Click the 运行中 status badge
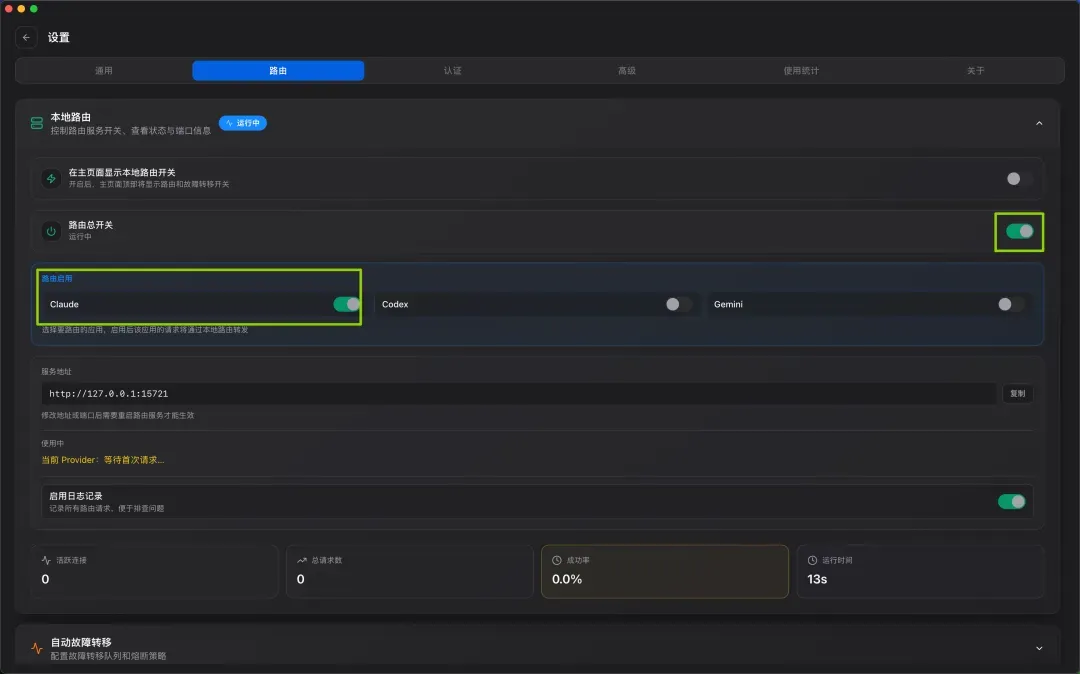Screen dimensions: 1080x674 (x=243, y=123)
